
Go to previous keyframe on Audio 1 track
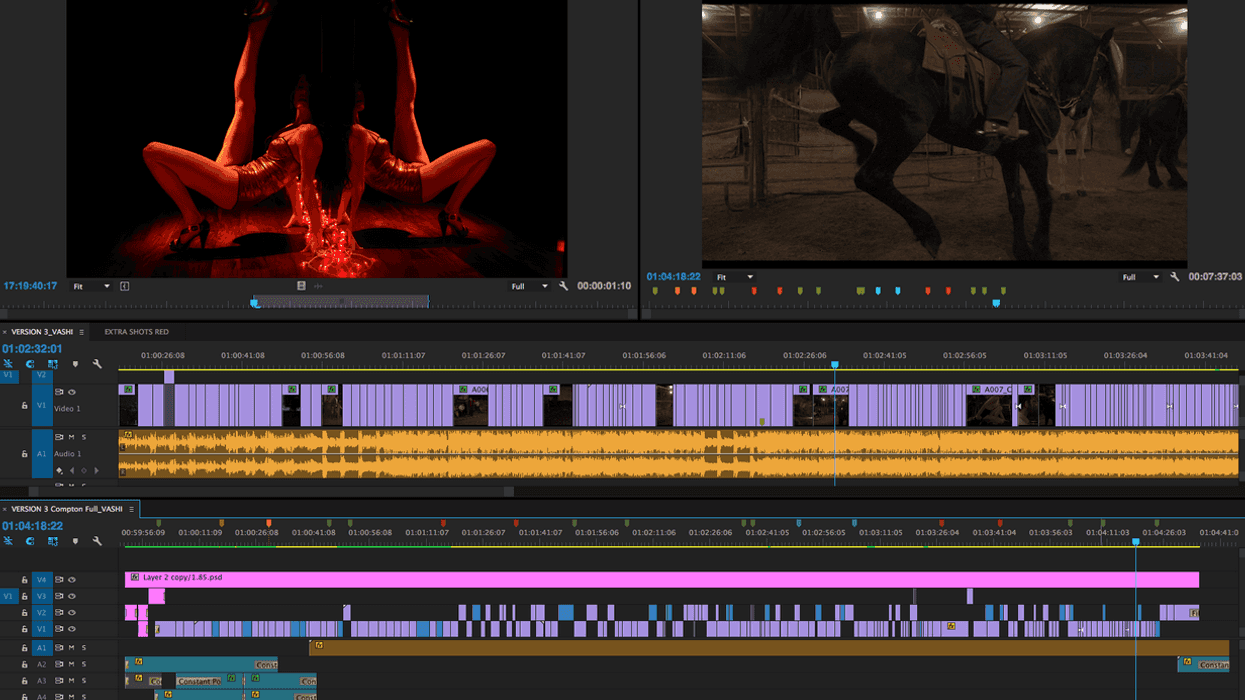pos(71,470)
